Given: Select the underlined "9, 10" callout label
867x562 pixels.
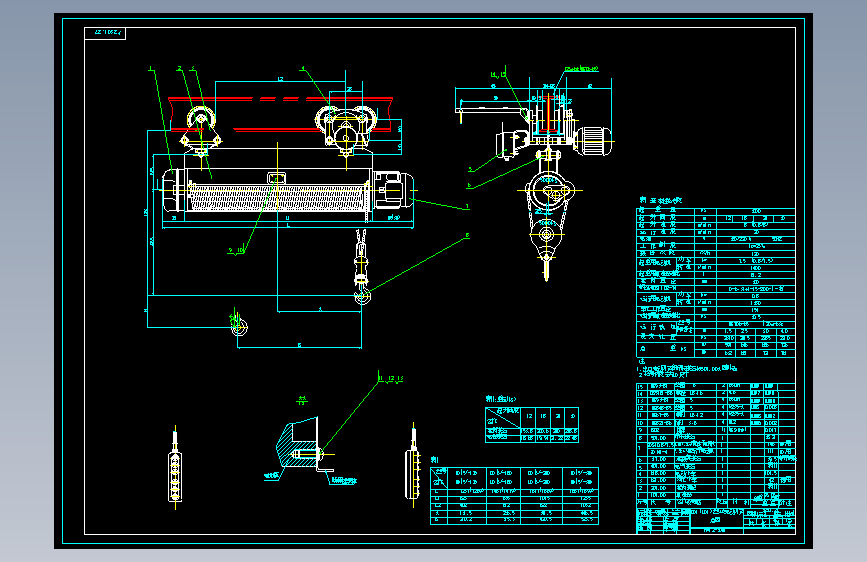Looking at the screenshot, I should (236, 251).
